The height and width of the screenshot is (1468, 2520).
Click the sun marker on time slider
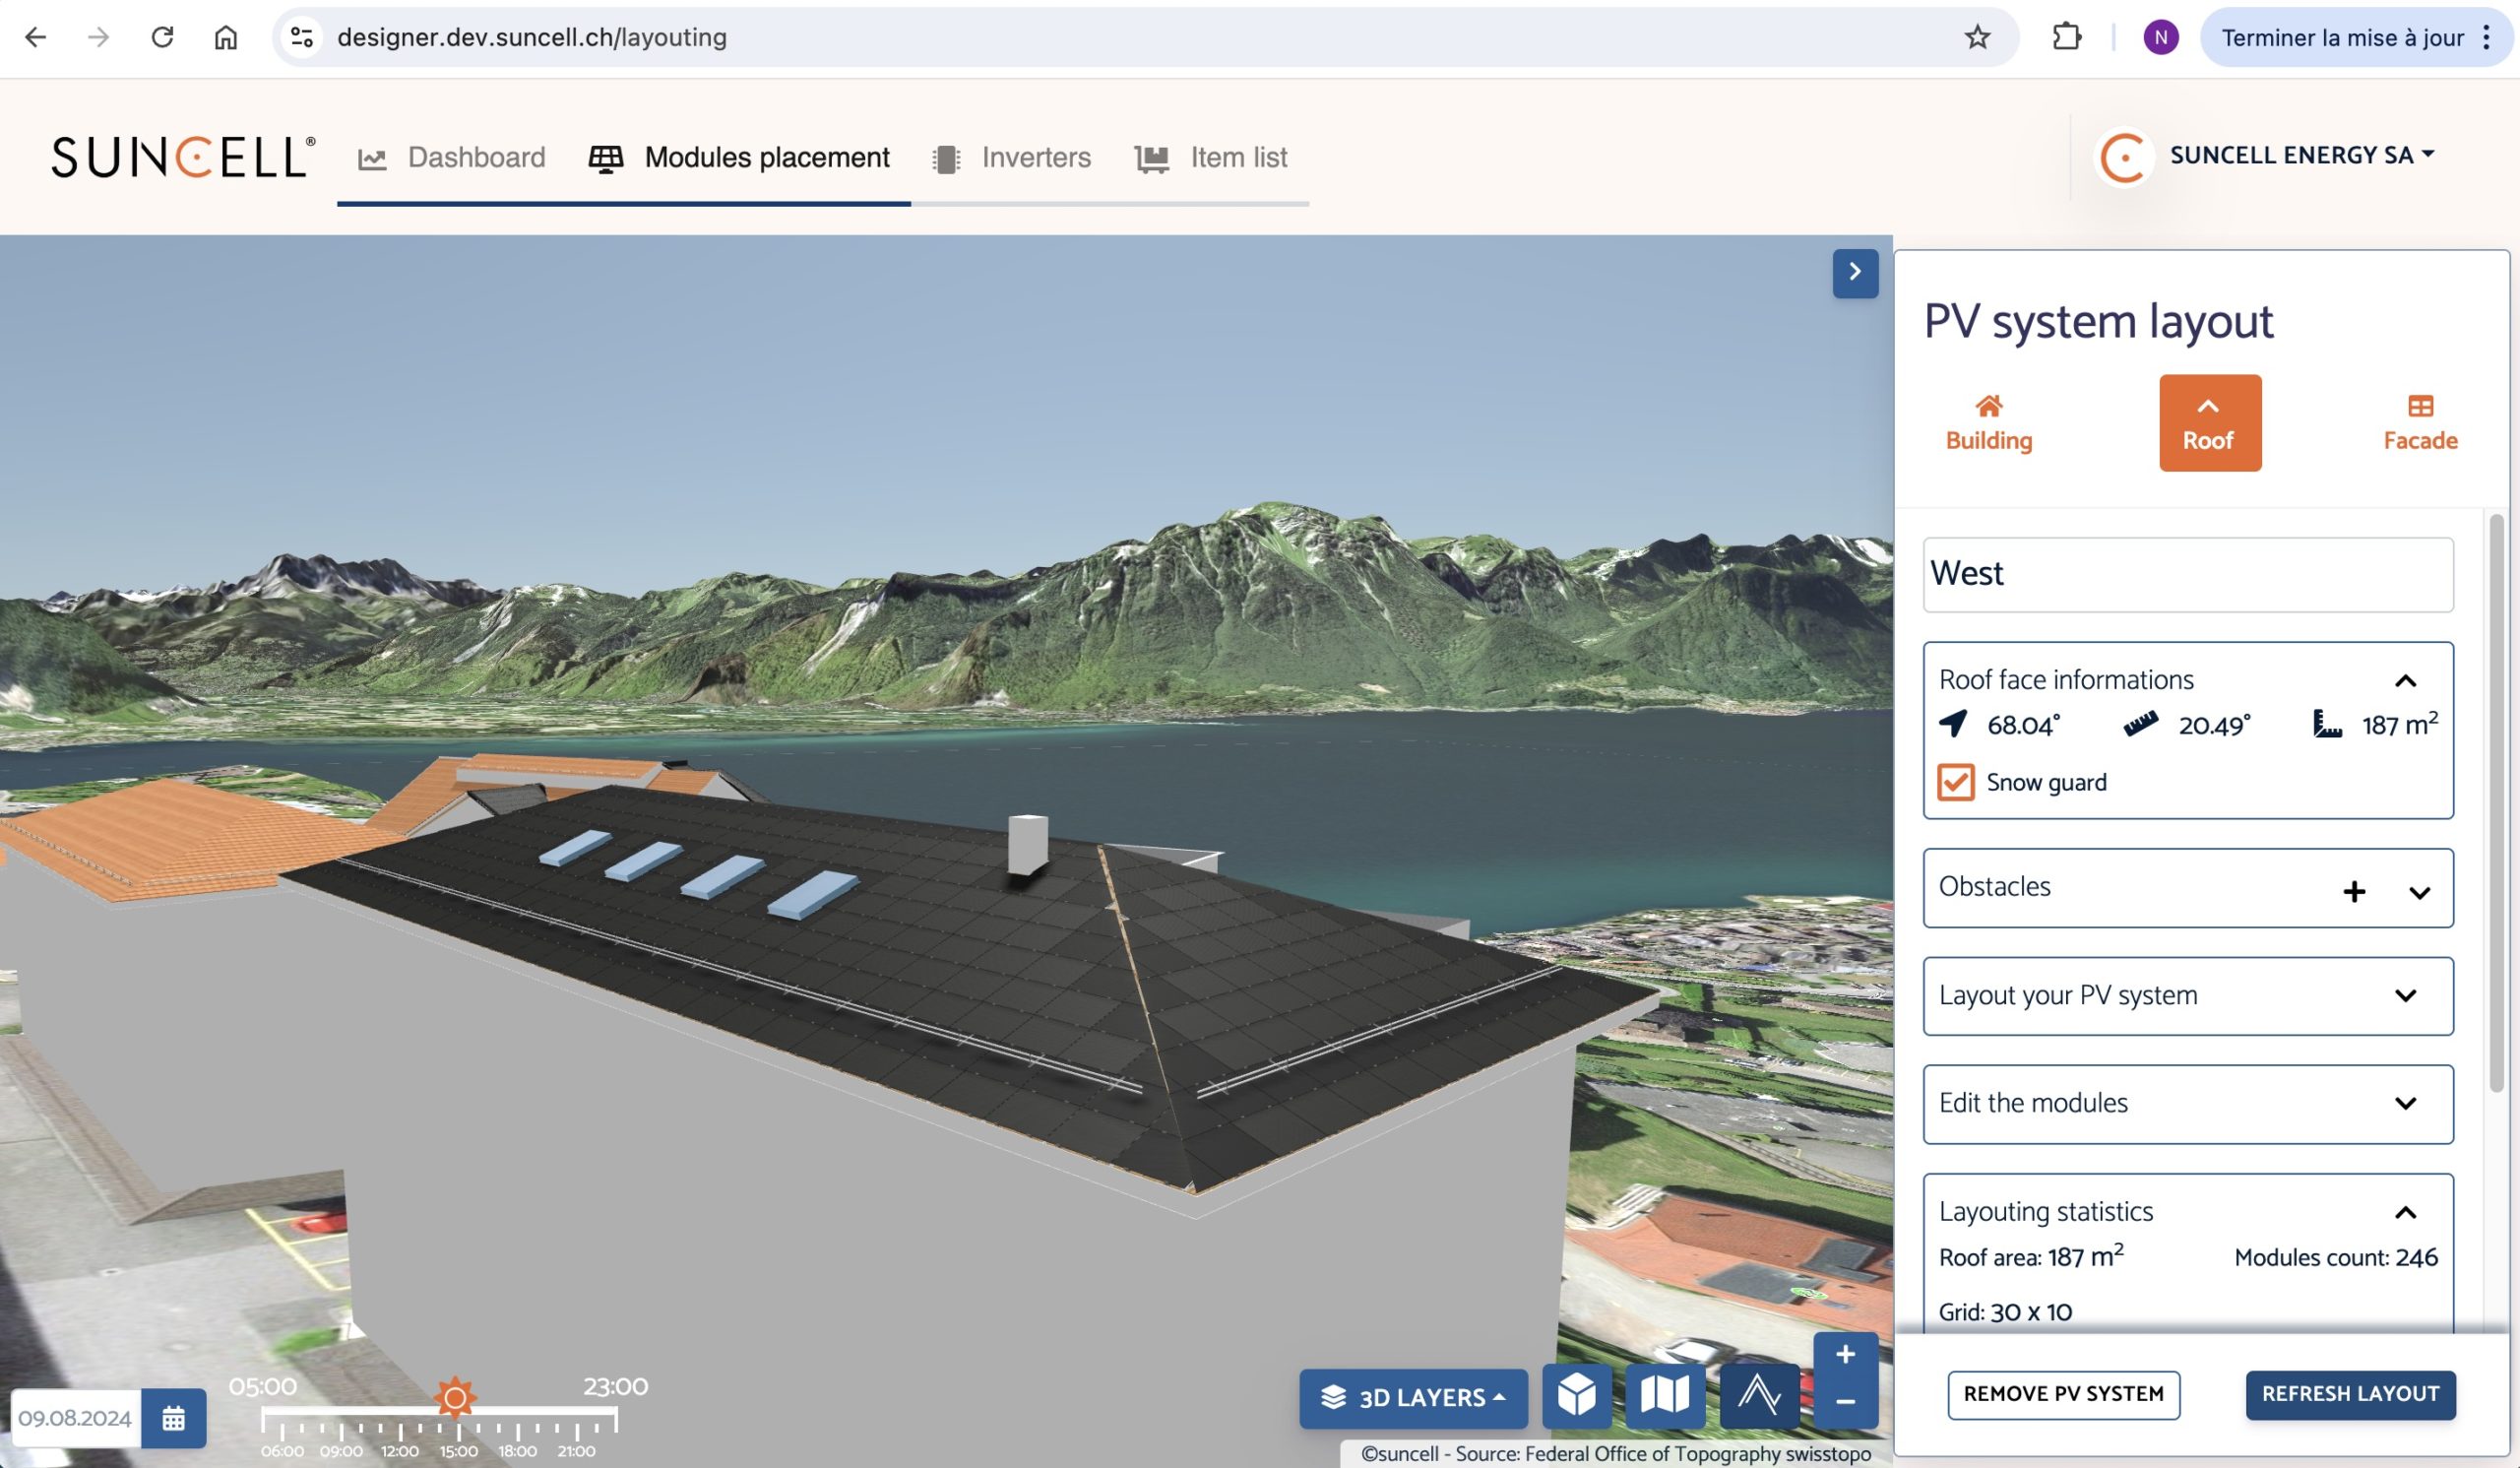click(455, 1396)
